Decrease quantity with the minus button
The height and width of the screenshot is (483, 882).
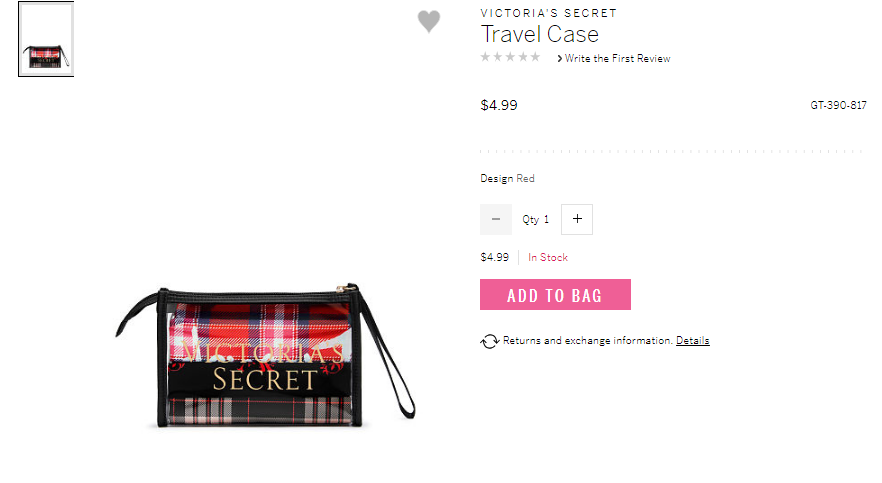click(496, 219)
